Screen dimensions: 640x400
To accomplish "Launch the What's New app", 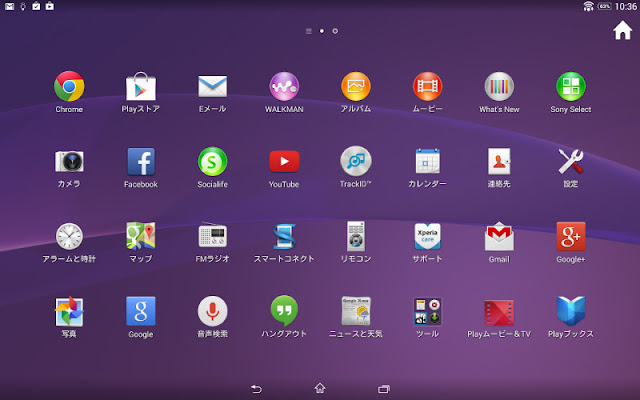I will [499, 86].
